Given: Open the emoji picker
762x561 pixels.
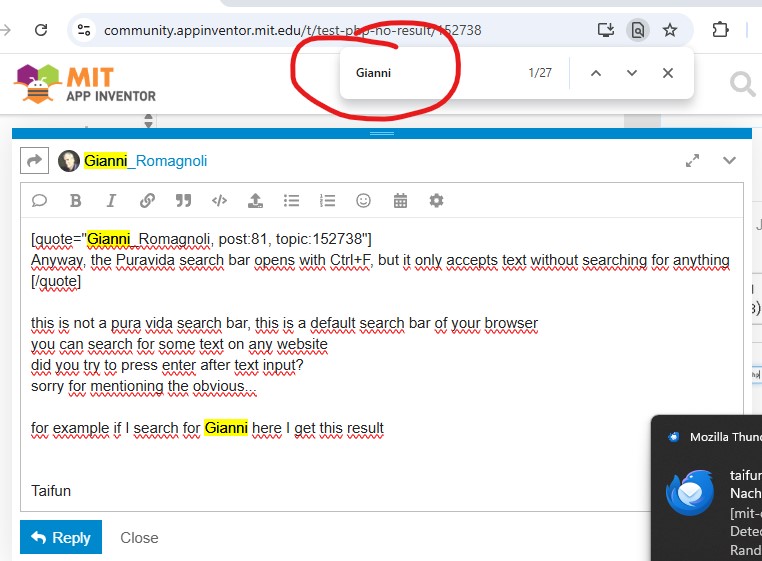Looking at the screenshot, I should [363, 200].
